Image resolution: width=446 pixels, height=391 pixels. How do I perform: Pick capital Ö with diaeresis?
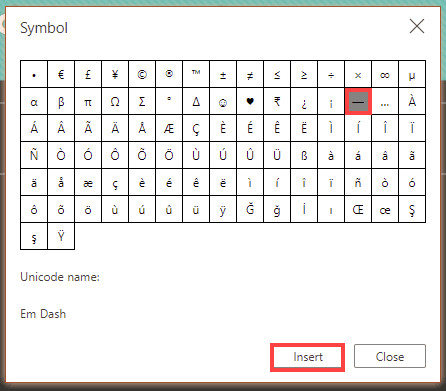tap(169, 155)
